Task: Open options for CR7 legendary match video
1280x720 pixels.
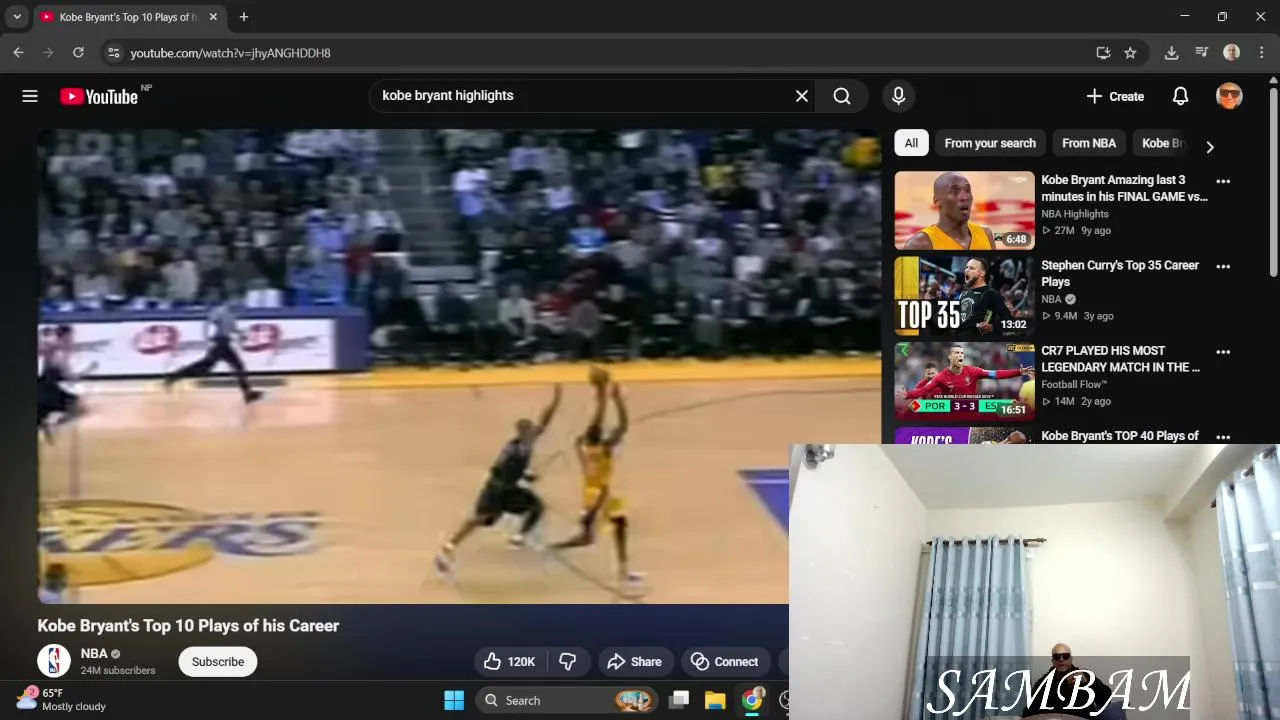Action: point(1223,352)
